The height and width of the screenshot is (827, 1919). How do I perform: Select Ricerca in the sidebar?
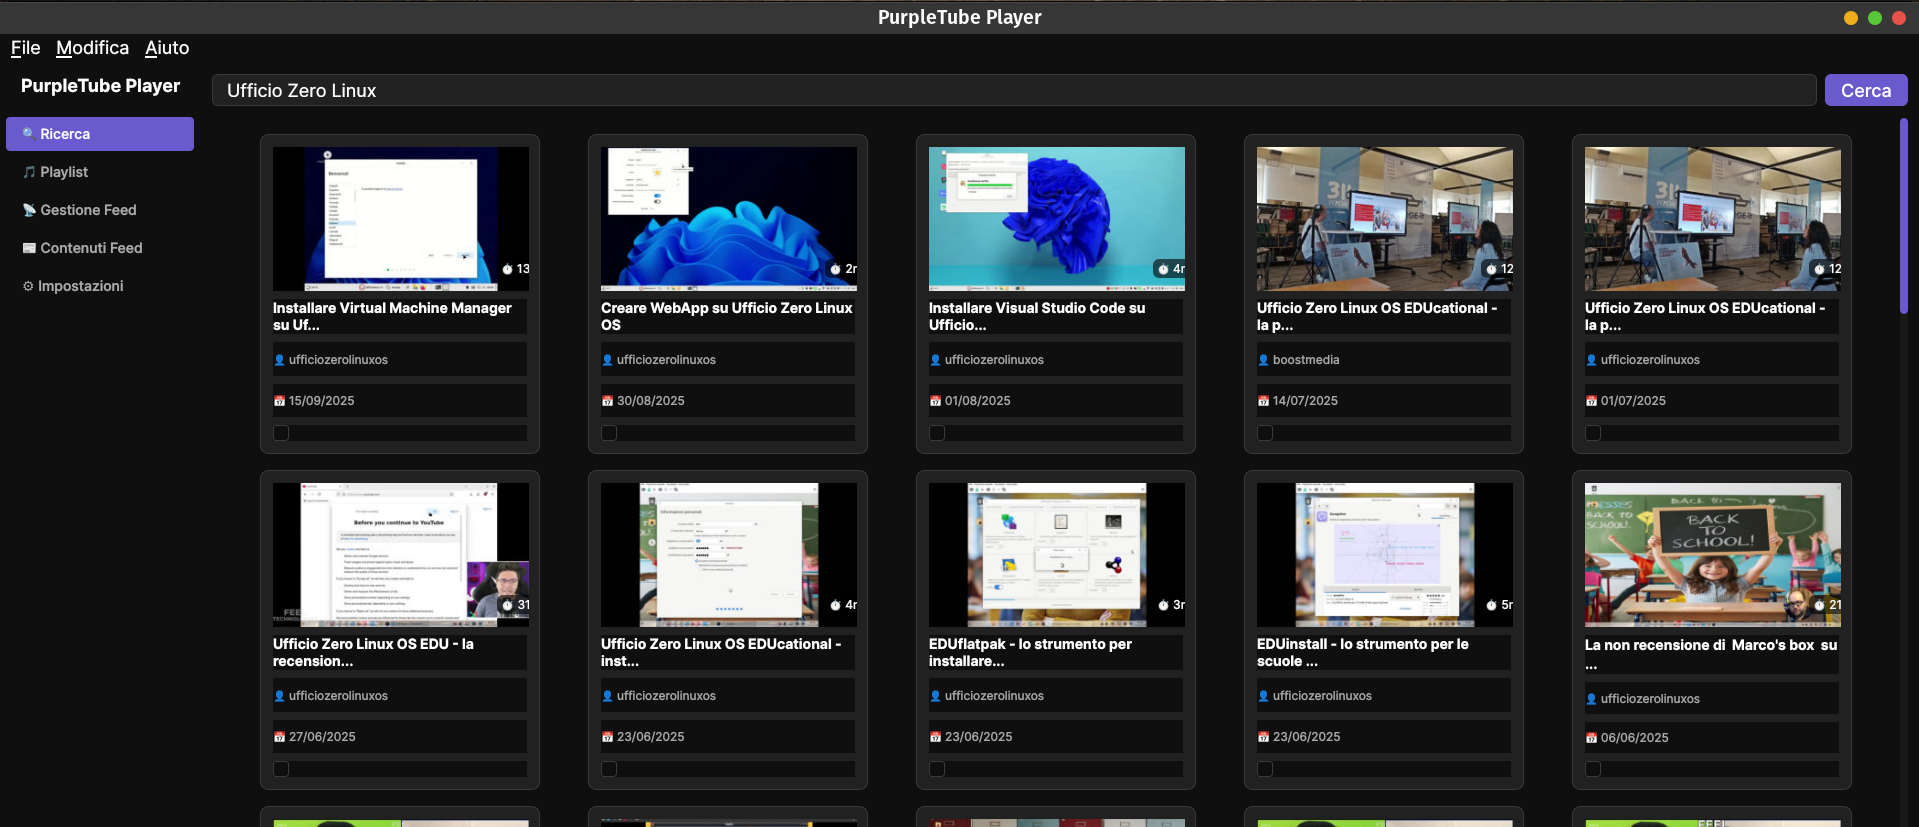coord(100,134)
